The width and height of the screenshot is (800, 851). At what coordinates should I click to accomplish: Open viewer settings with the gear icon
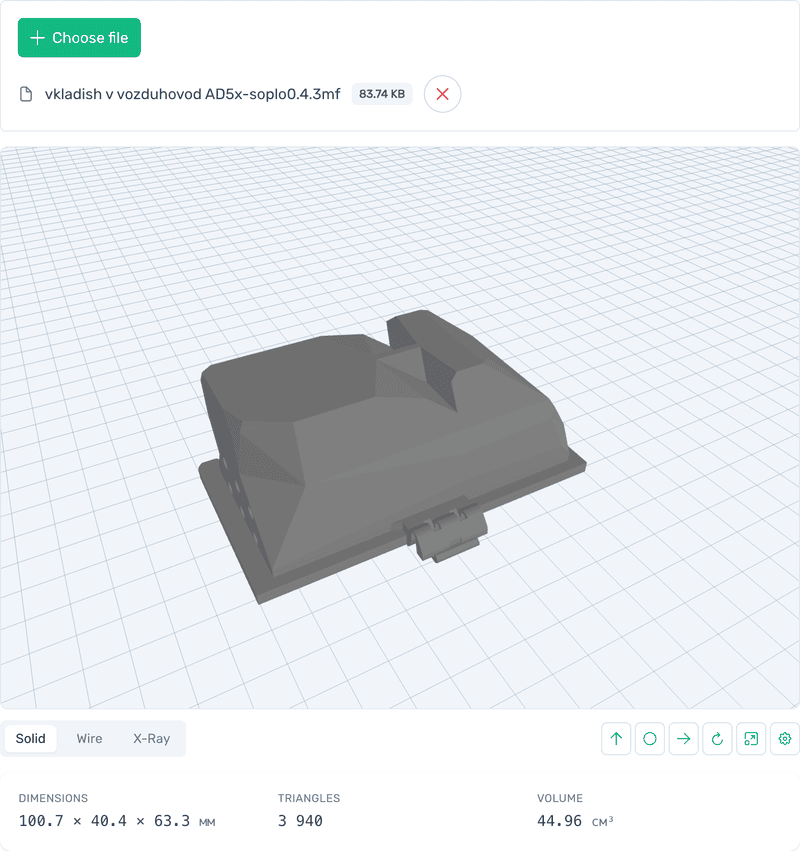click(x=784, y=738)
